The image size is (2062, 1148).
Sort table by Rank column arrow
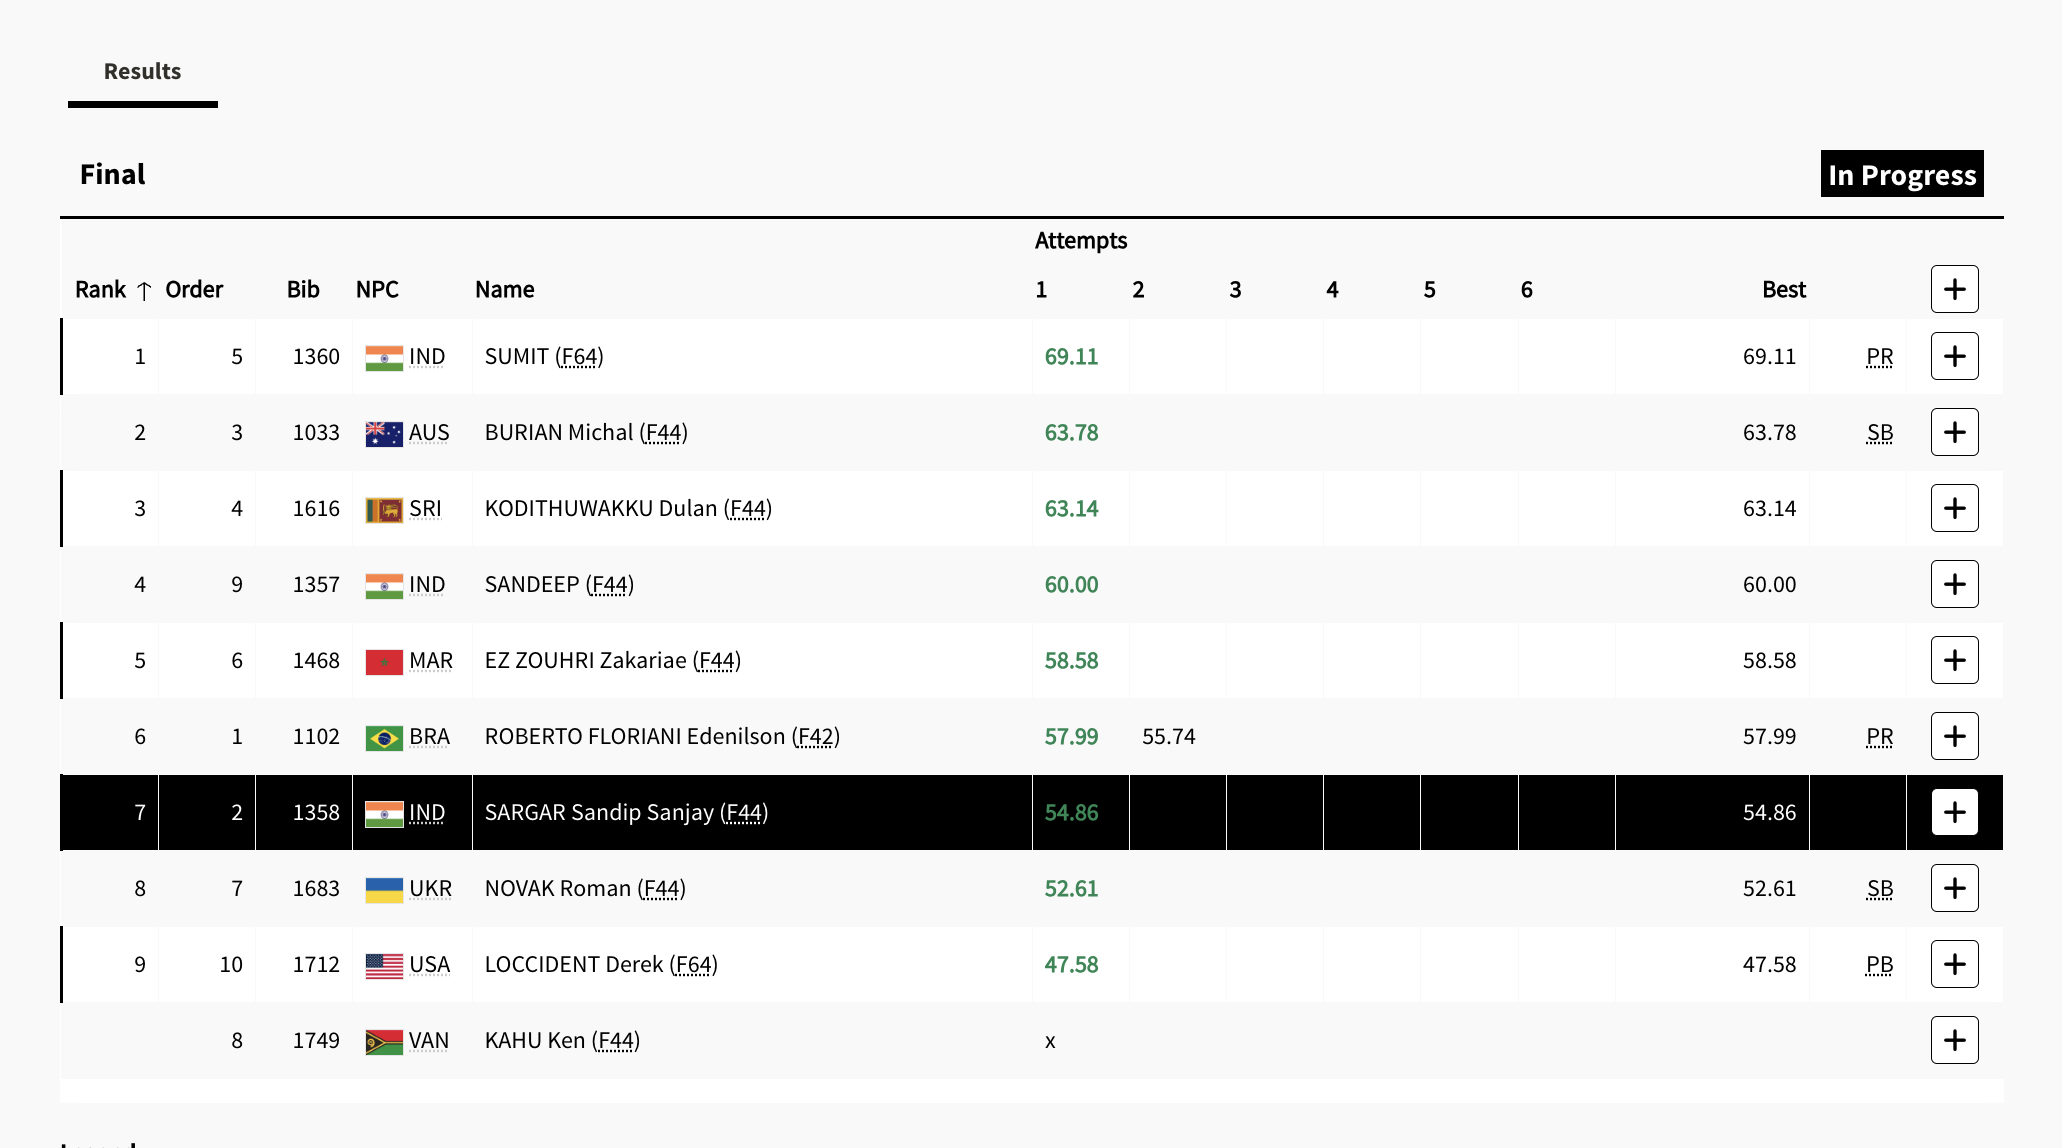[x=144, y=291]
